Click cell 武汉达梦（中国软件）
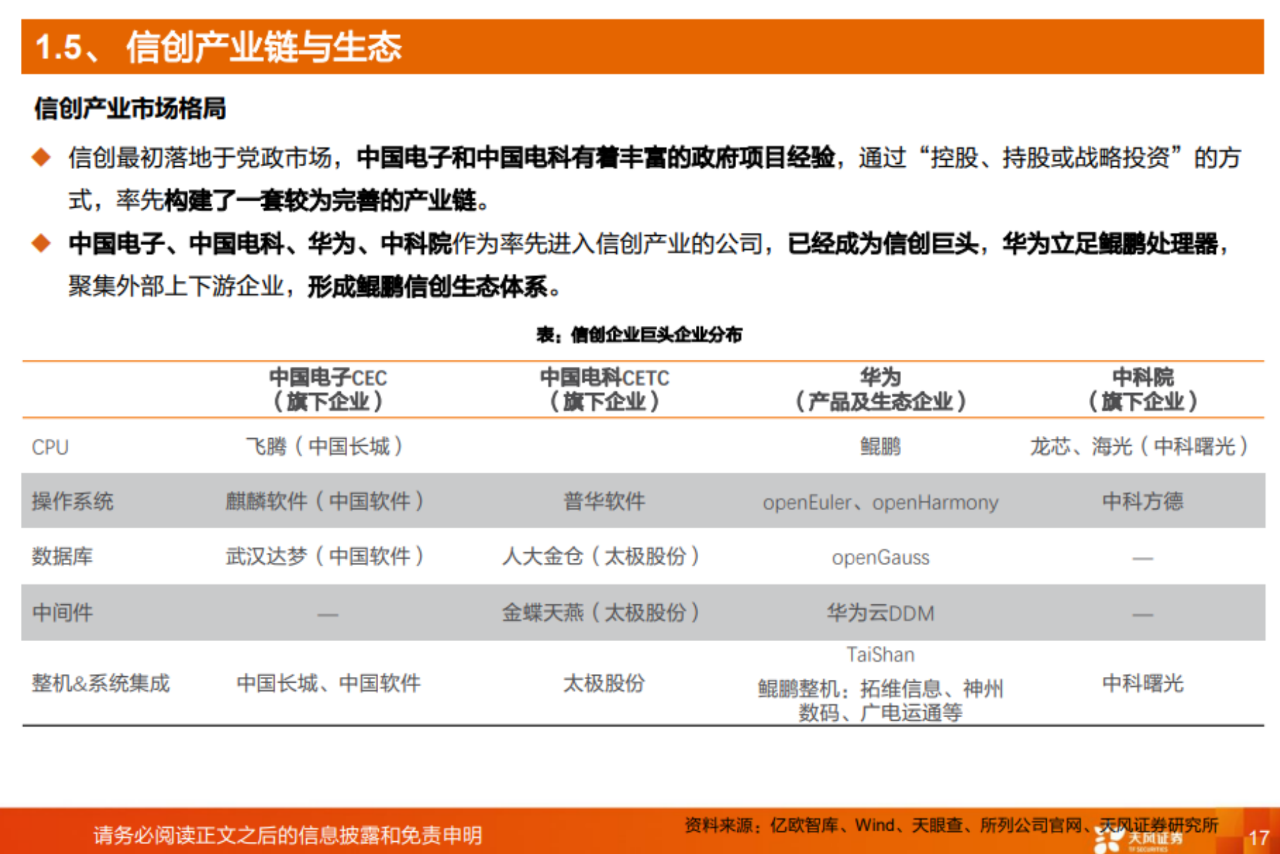 [x=328, y=556]
